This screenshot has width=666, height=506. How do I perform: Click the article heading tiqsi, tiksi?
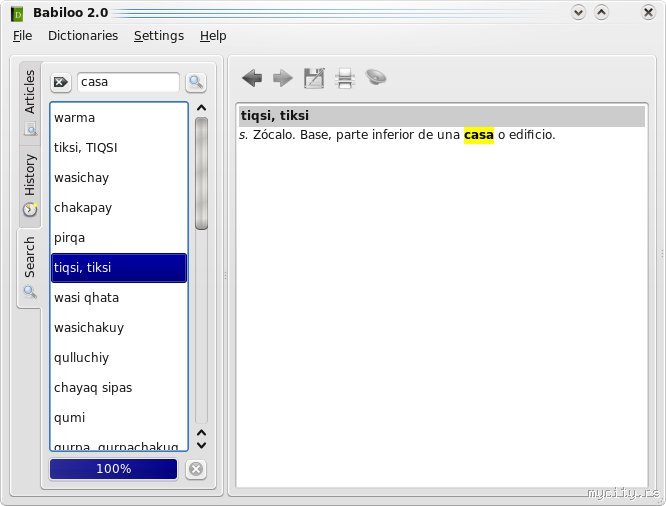click(x=275, y=116)
